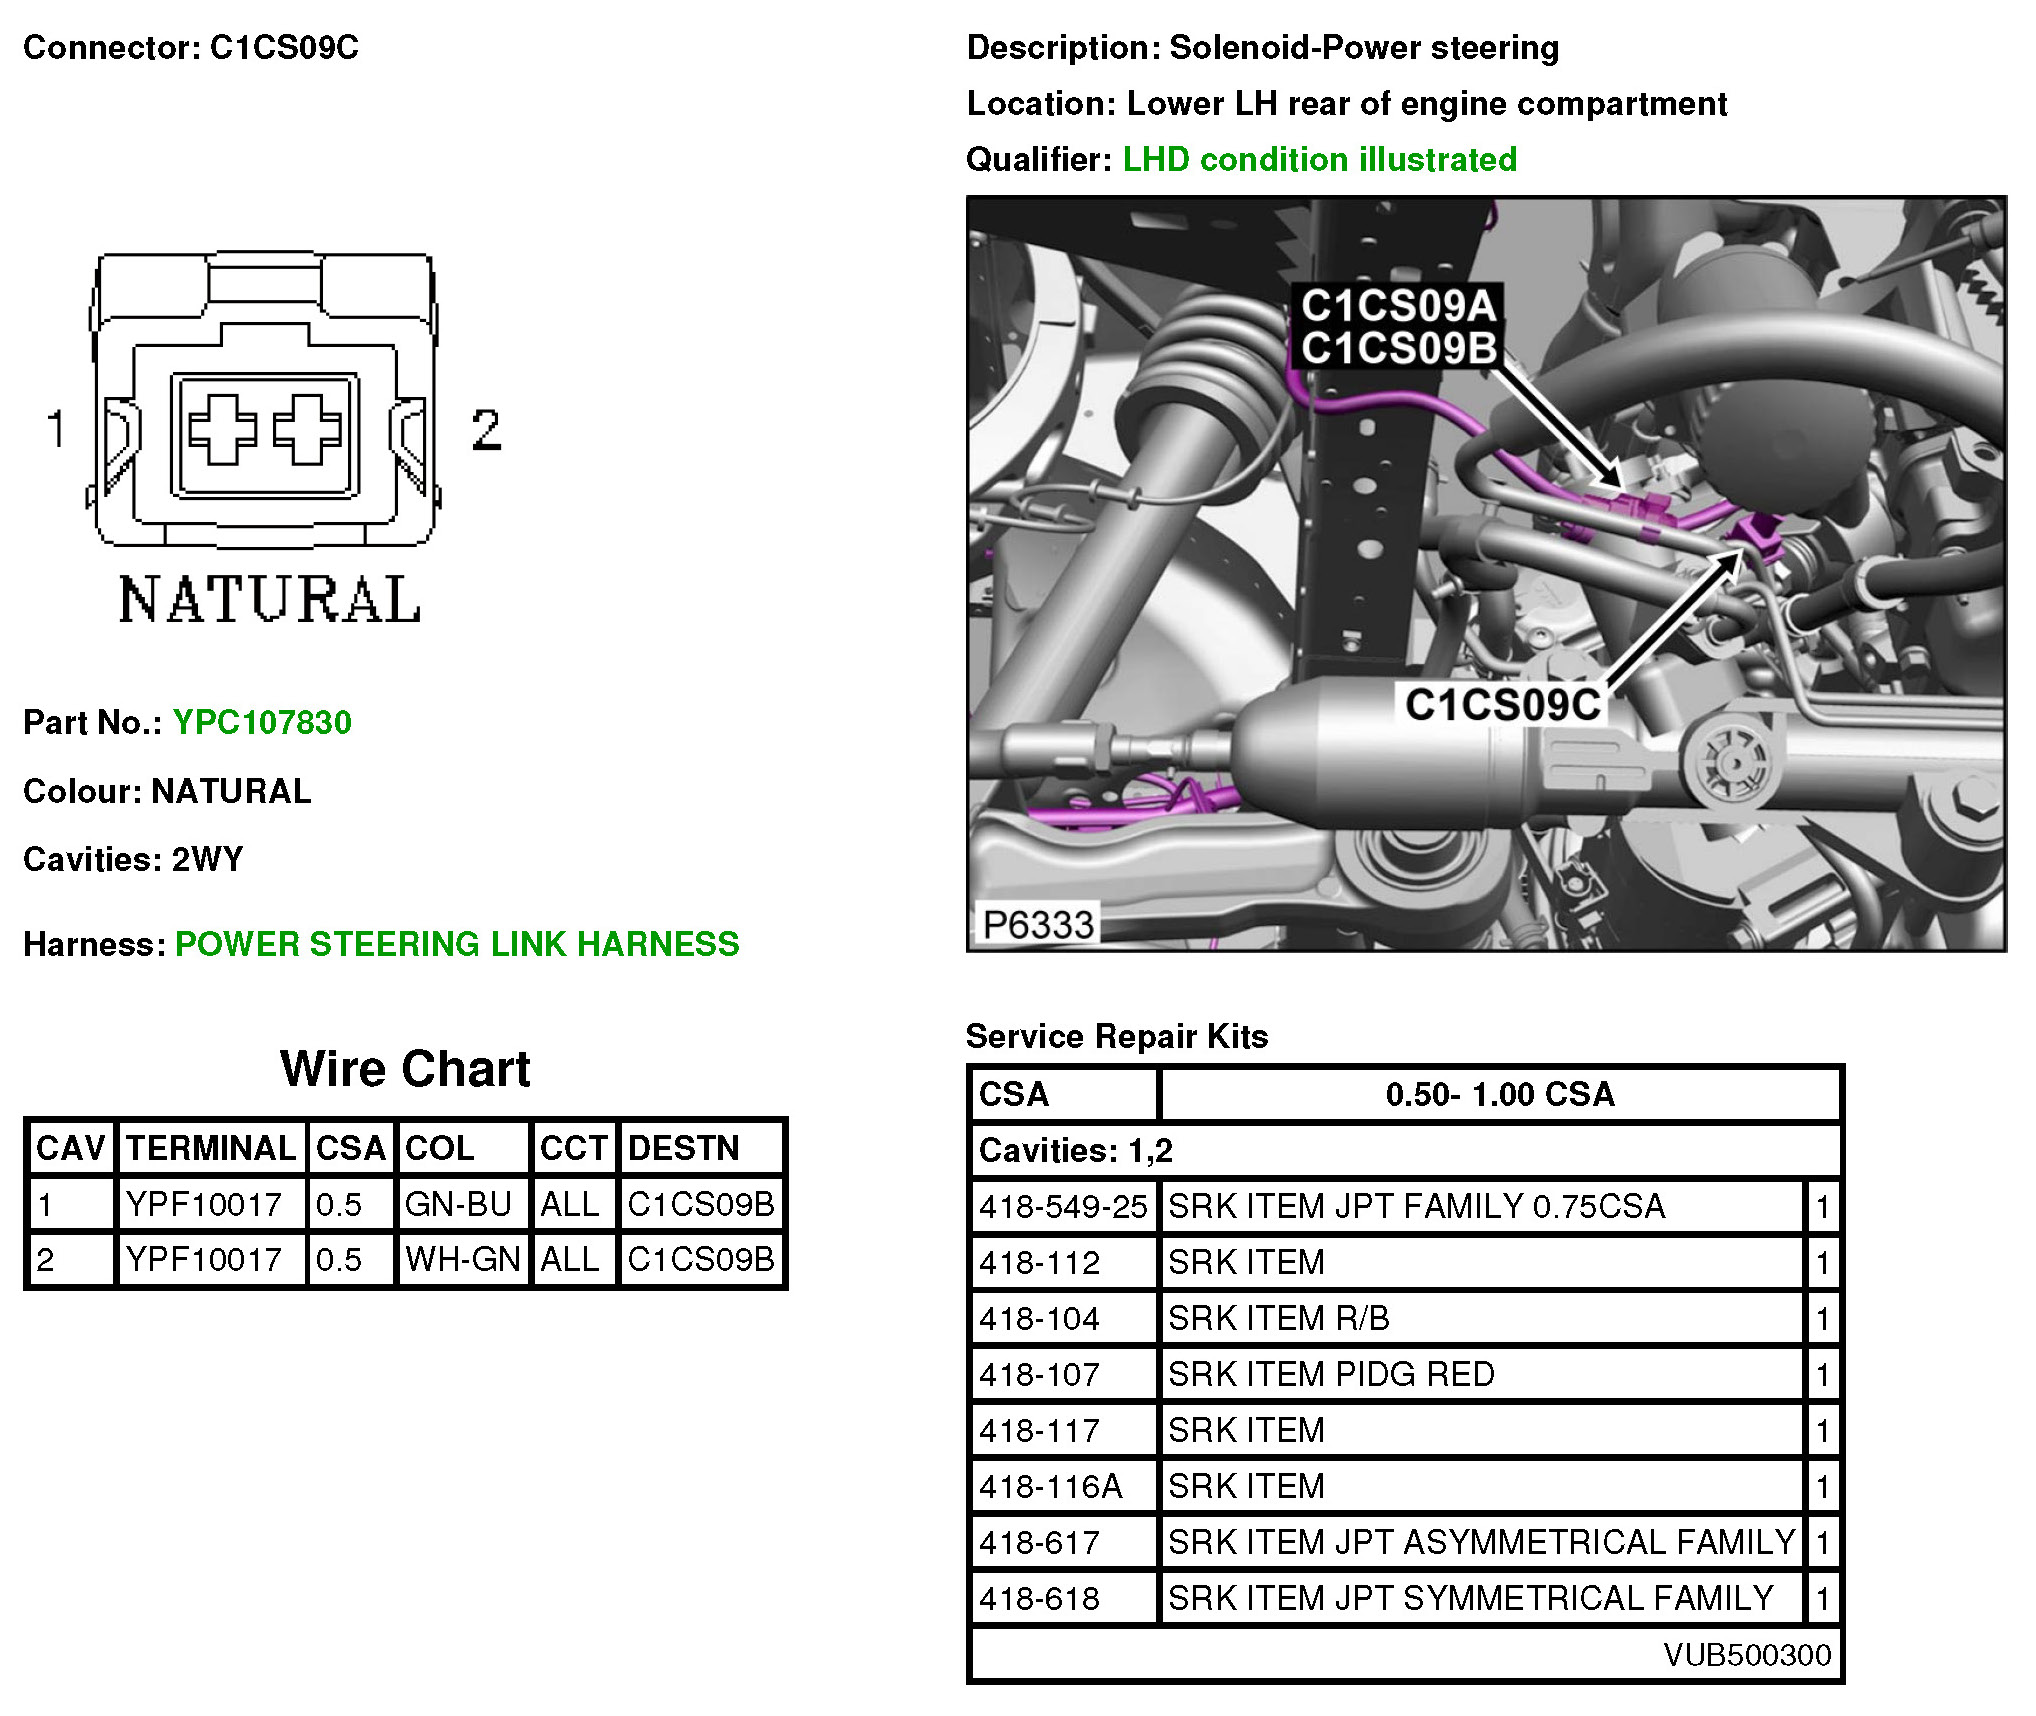Screen dimensions: 2036x1716
Task: Click the 418-107 SRK ITEM PIDG RED row
Action: [1330, 1374]
